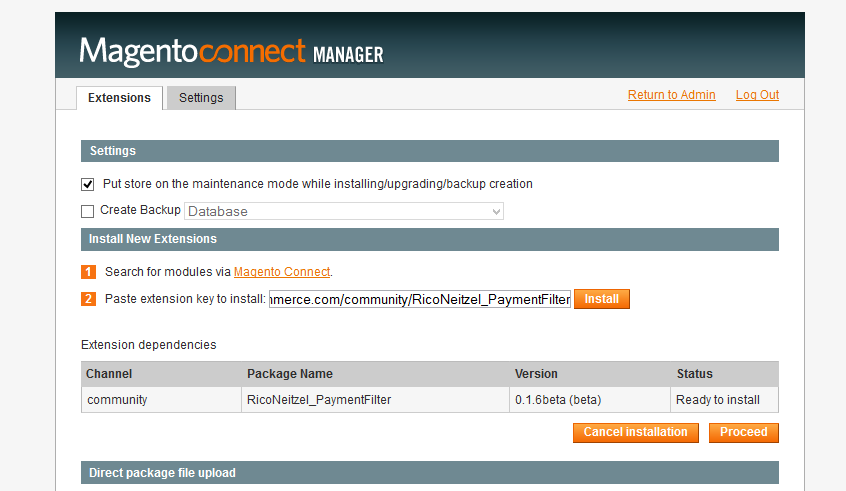The width and height of the screenshot is (846, 491).
Task: Focus the extension key input field
Action: pos(420,299)
